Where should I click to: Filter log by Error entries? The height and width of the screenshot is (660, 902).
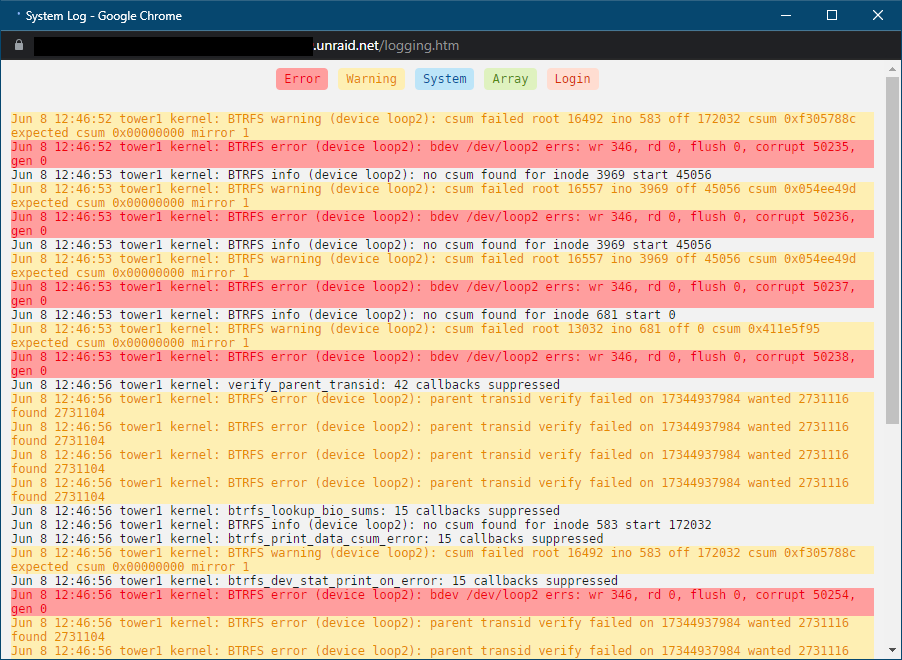click(301, 79)
